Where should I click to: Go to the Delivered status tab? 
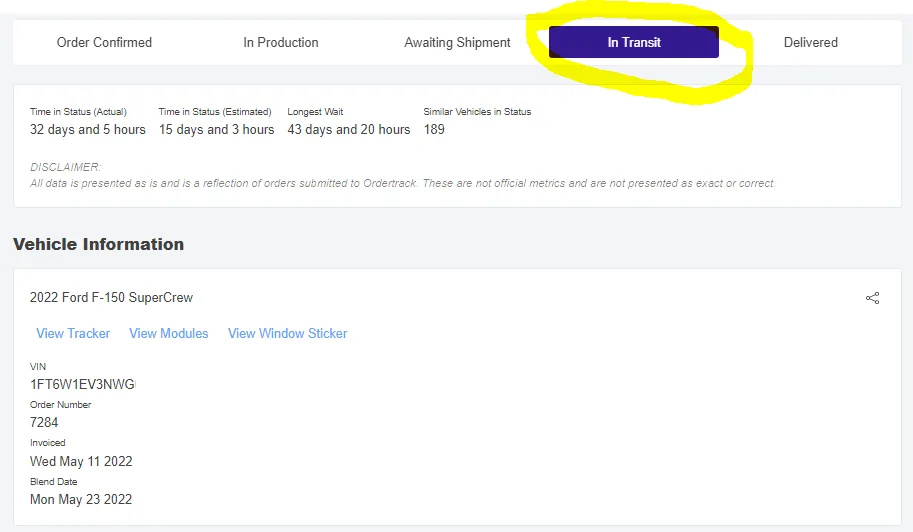[x=810, y=43]
